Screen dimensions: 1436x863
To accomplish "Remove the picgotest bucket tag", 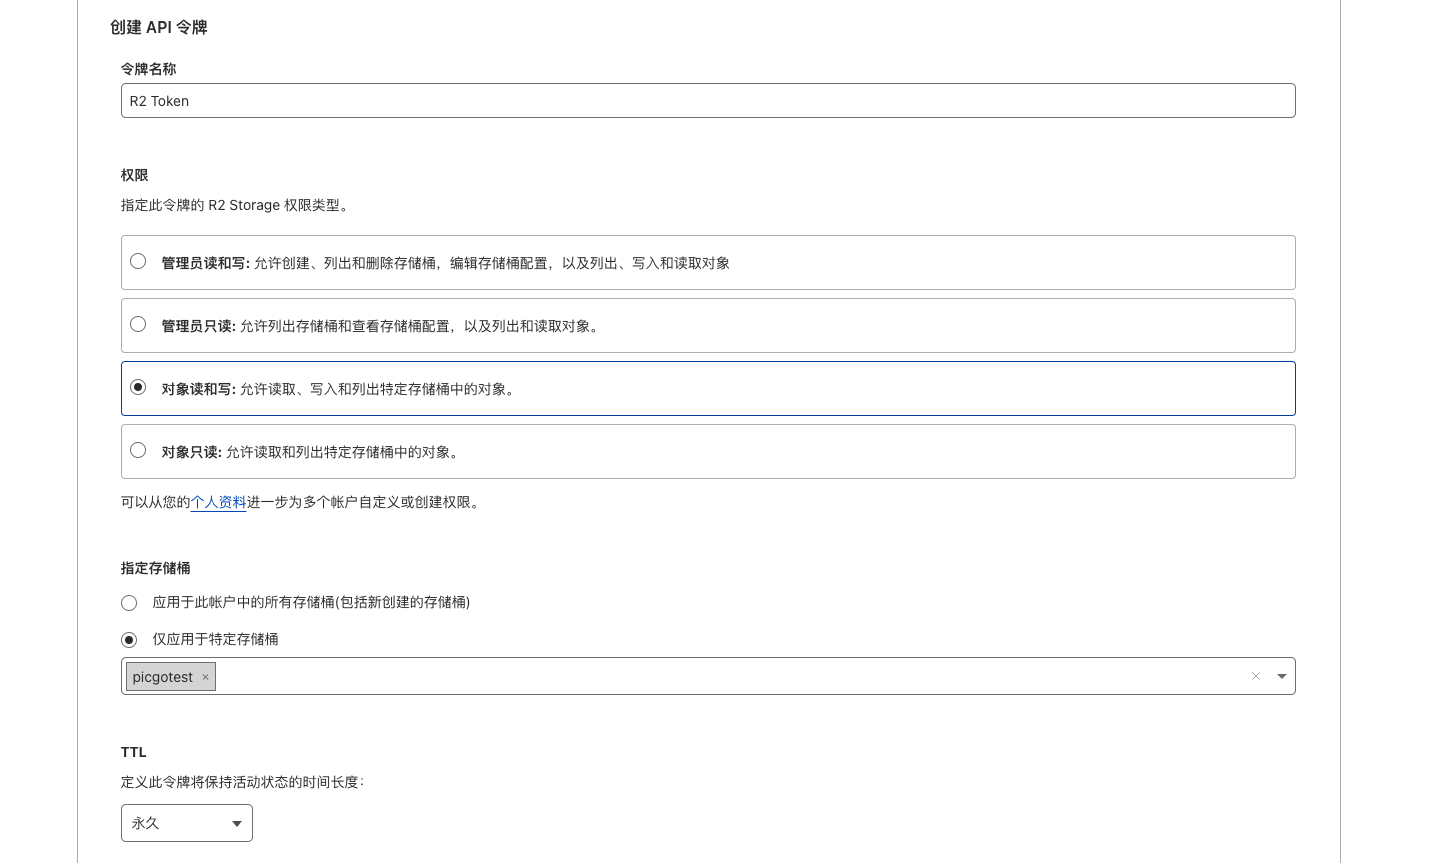I will (205, 677).
